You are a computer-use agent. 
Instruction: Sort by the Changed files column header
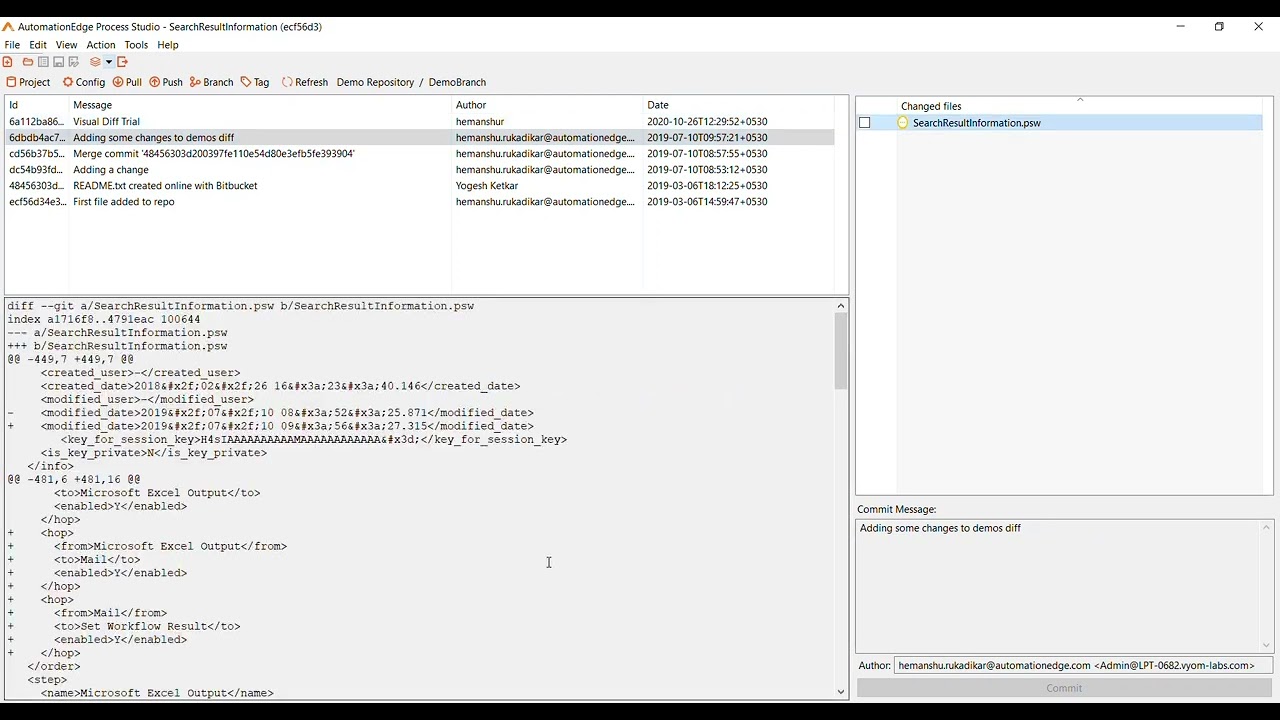click(931, 106)
